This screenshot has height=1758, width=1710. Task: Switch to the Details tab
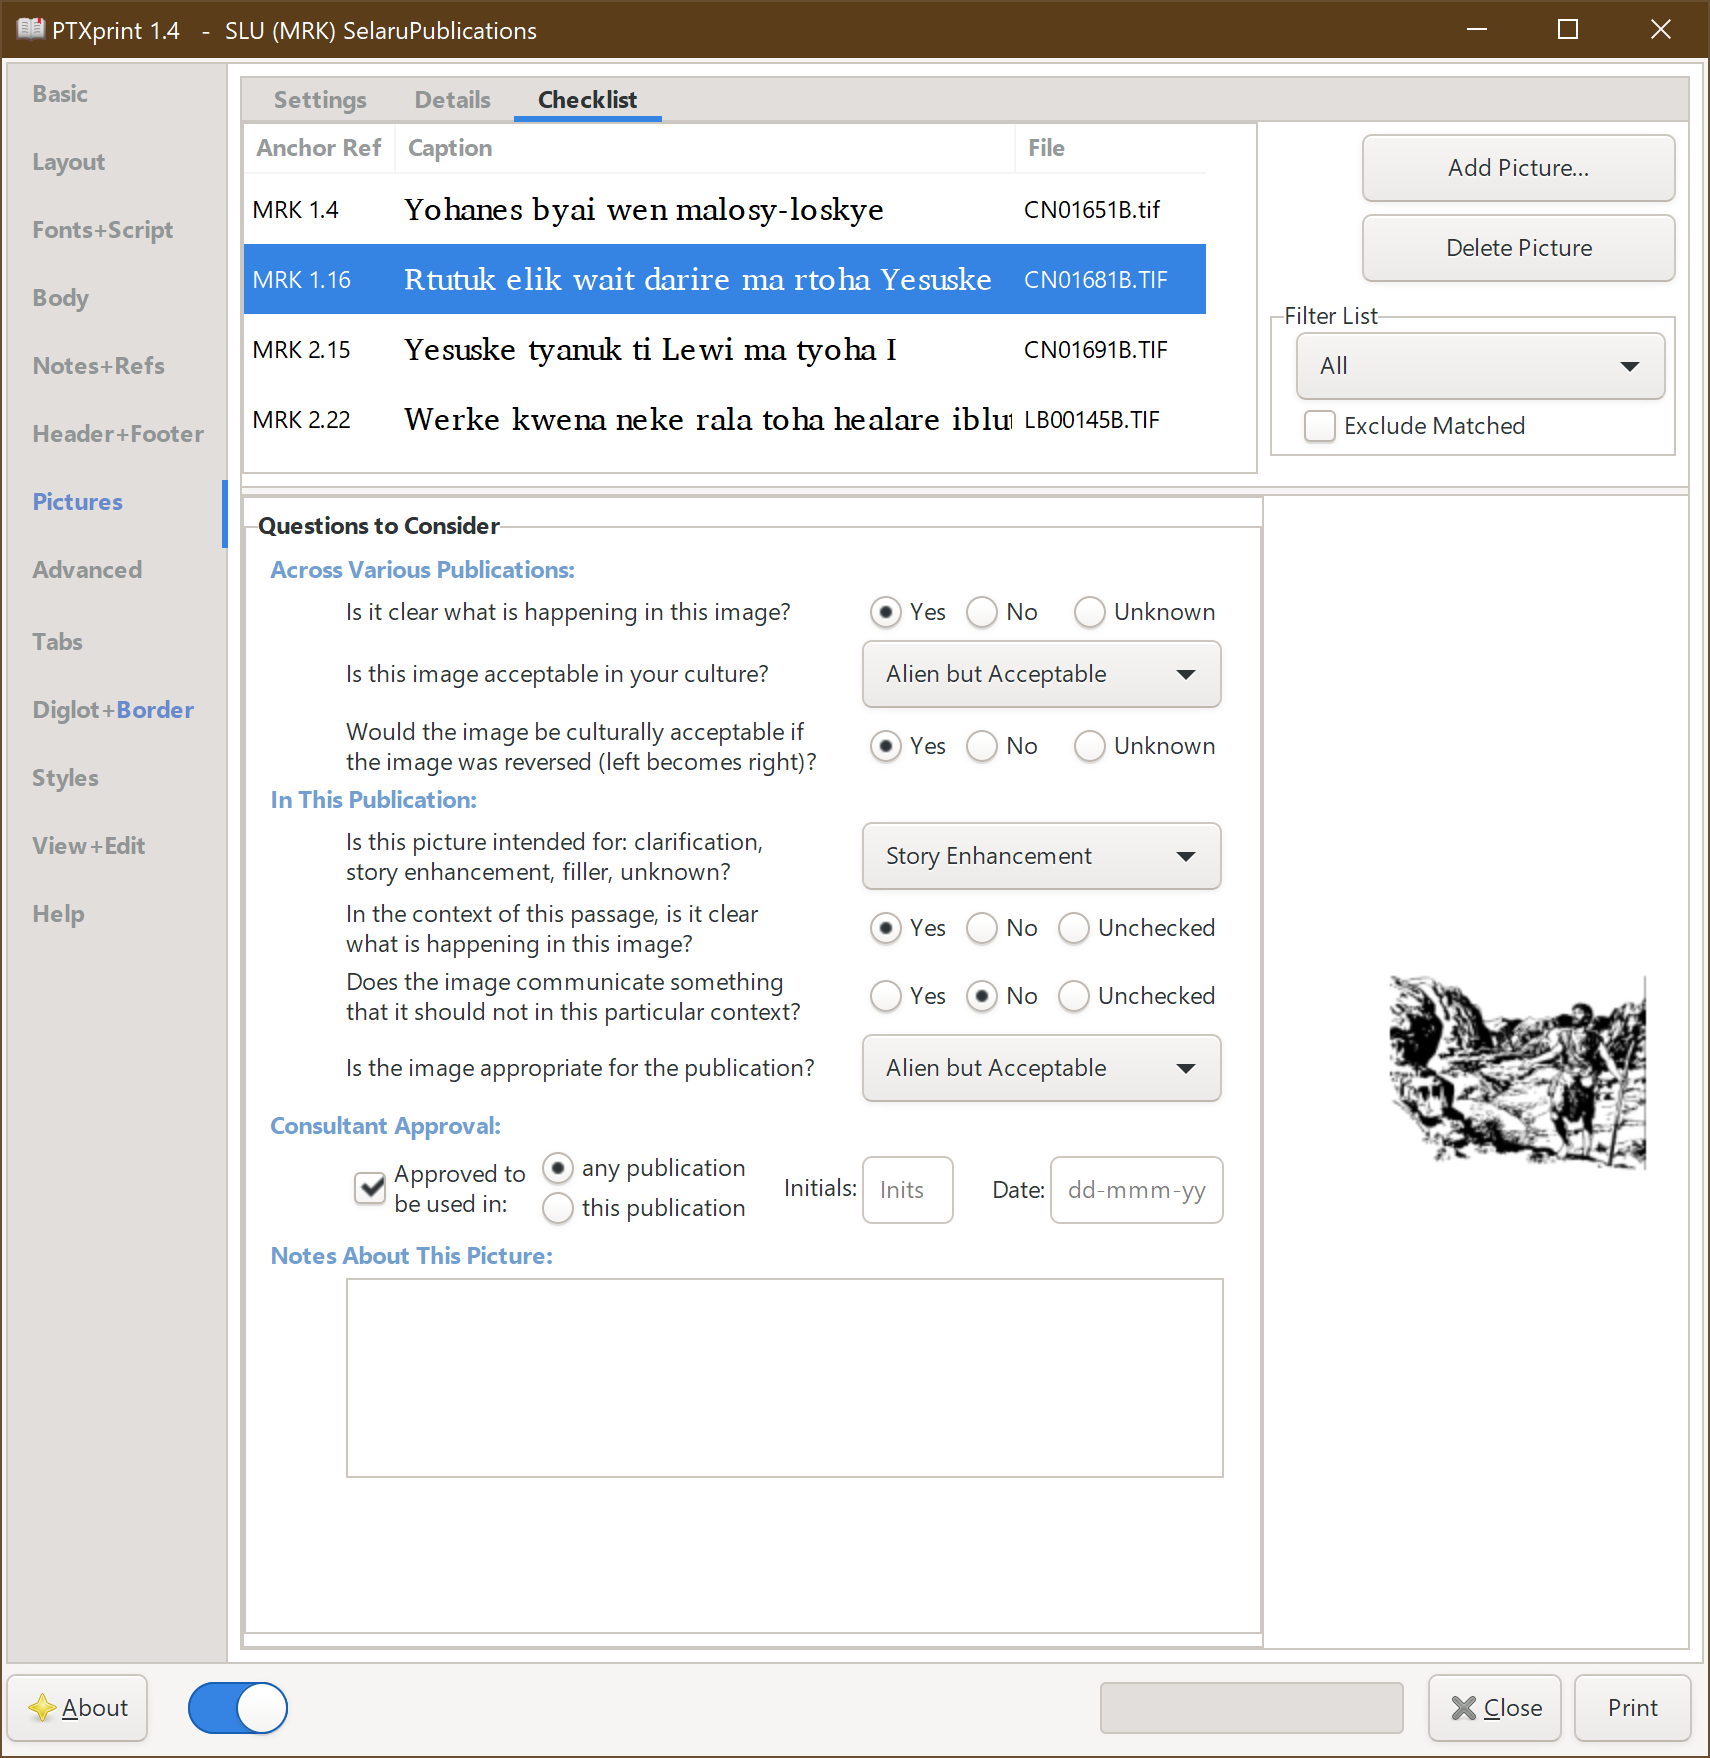point(452,99)
